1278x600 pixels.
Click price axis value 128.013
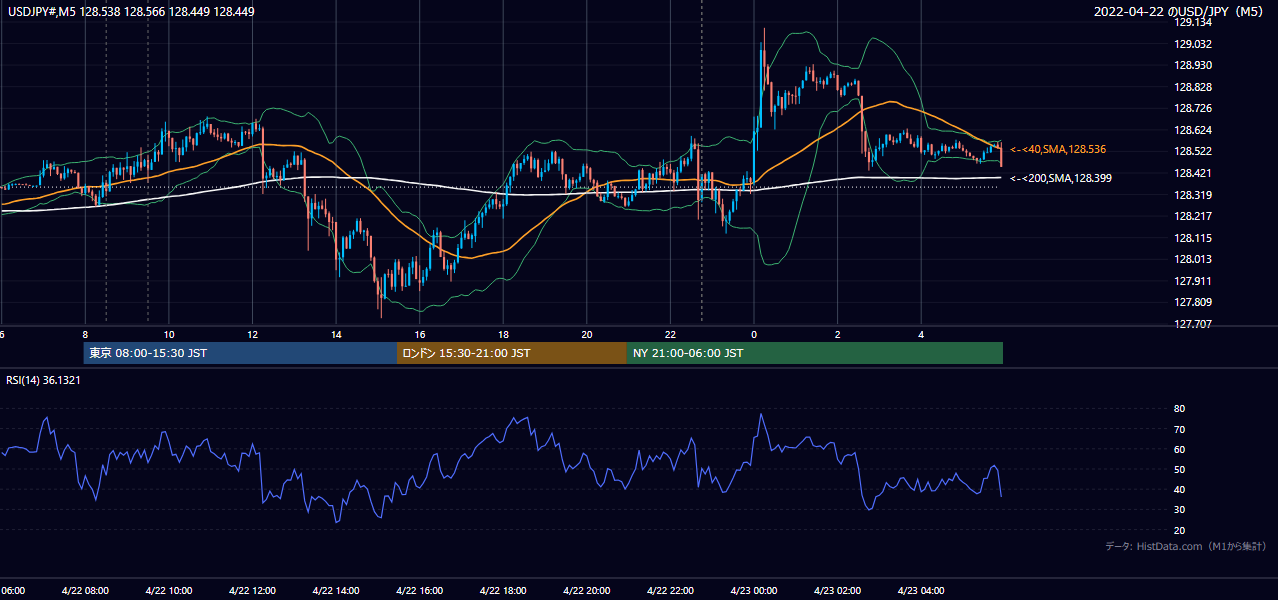click(x=1192, y=259)
